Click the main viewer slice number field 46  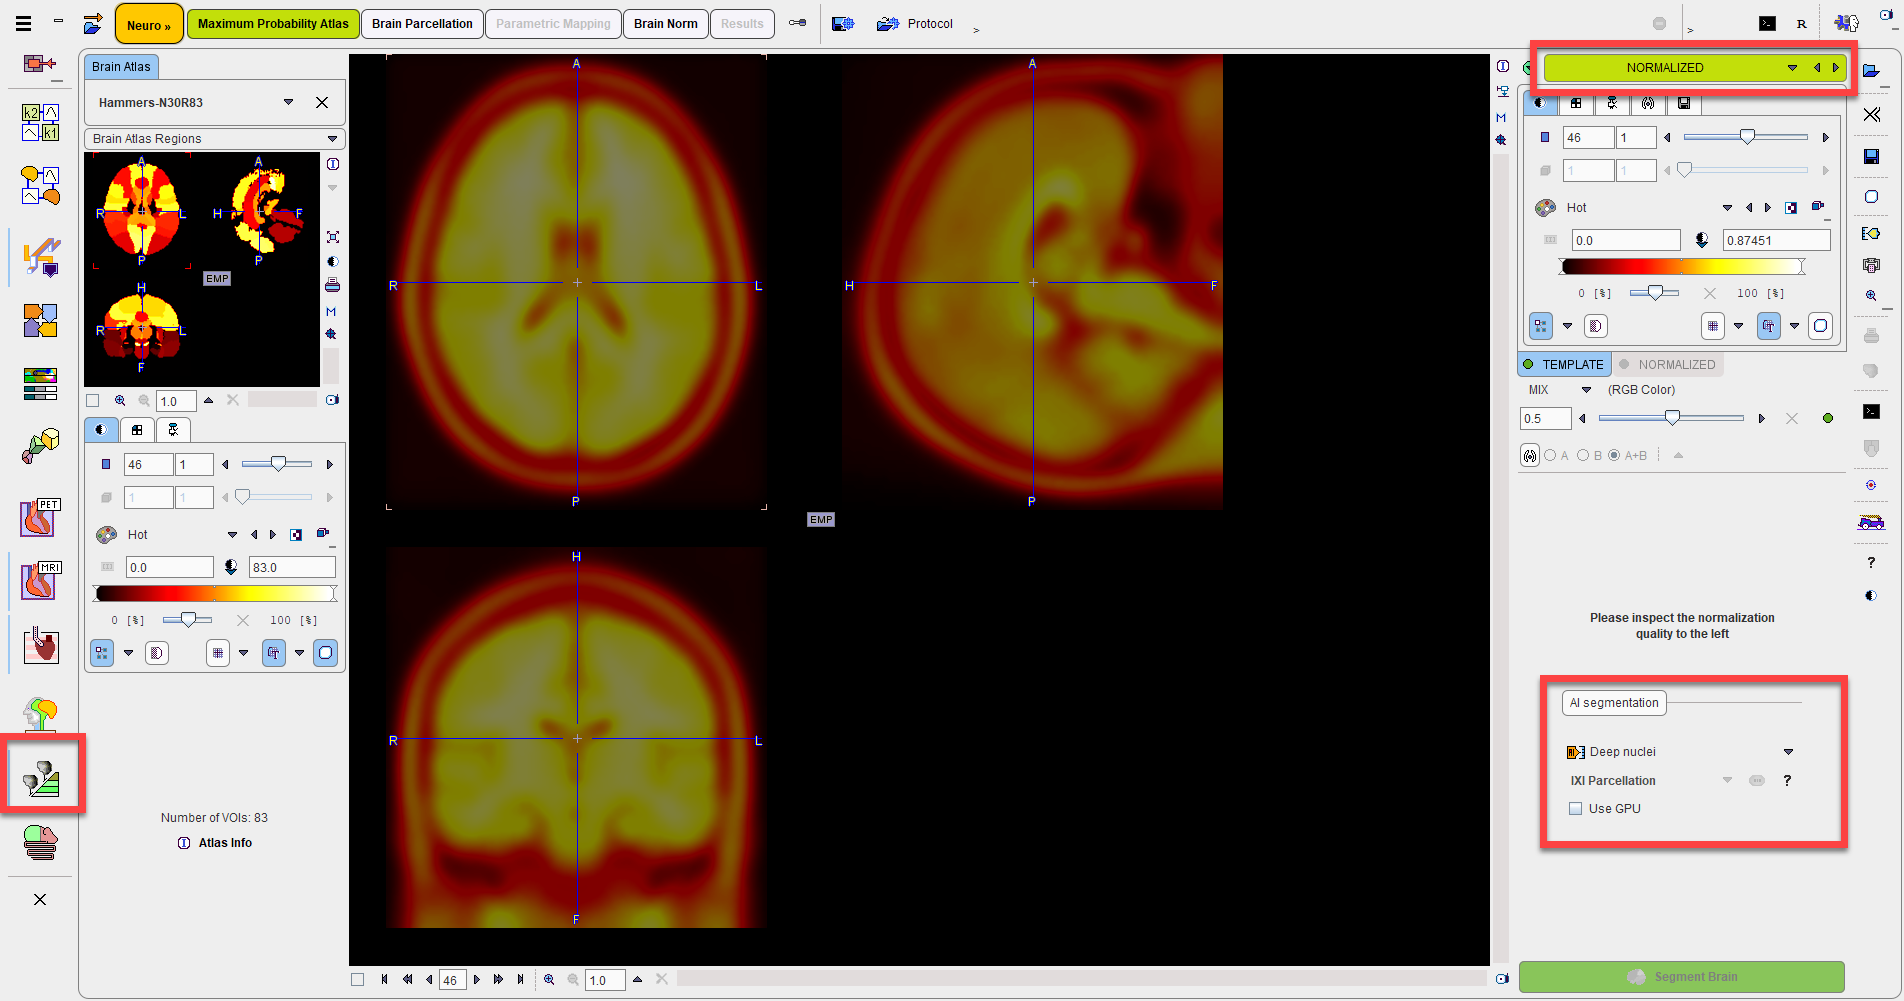452,980
